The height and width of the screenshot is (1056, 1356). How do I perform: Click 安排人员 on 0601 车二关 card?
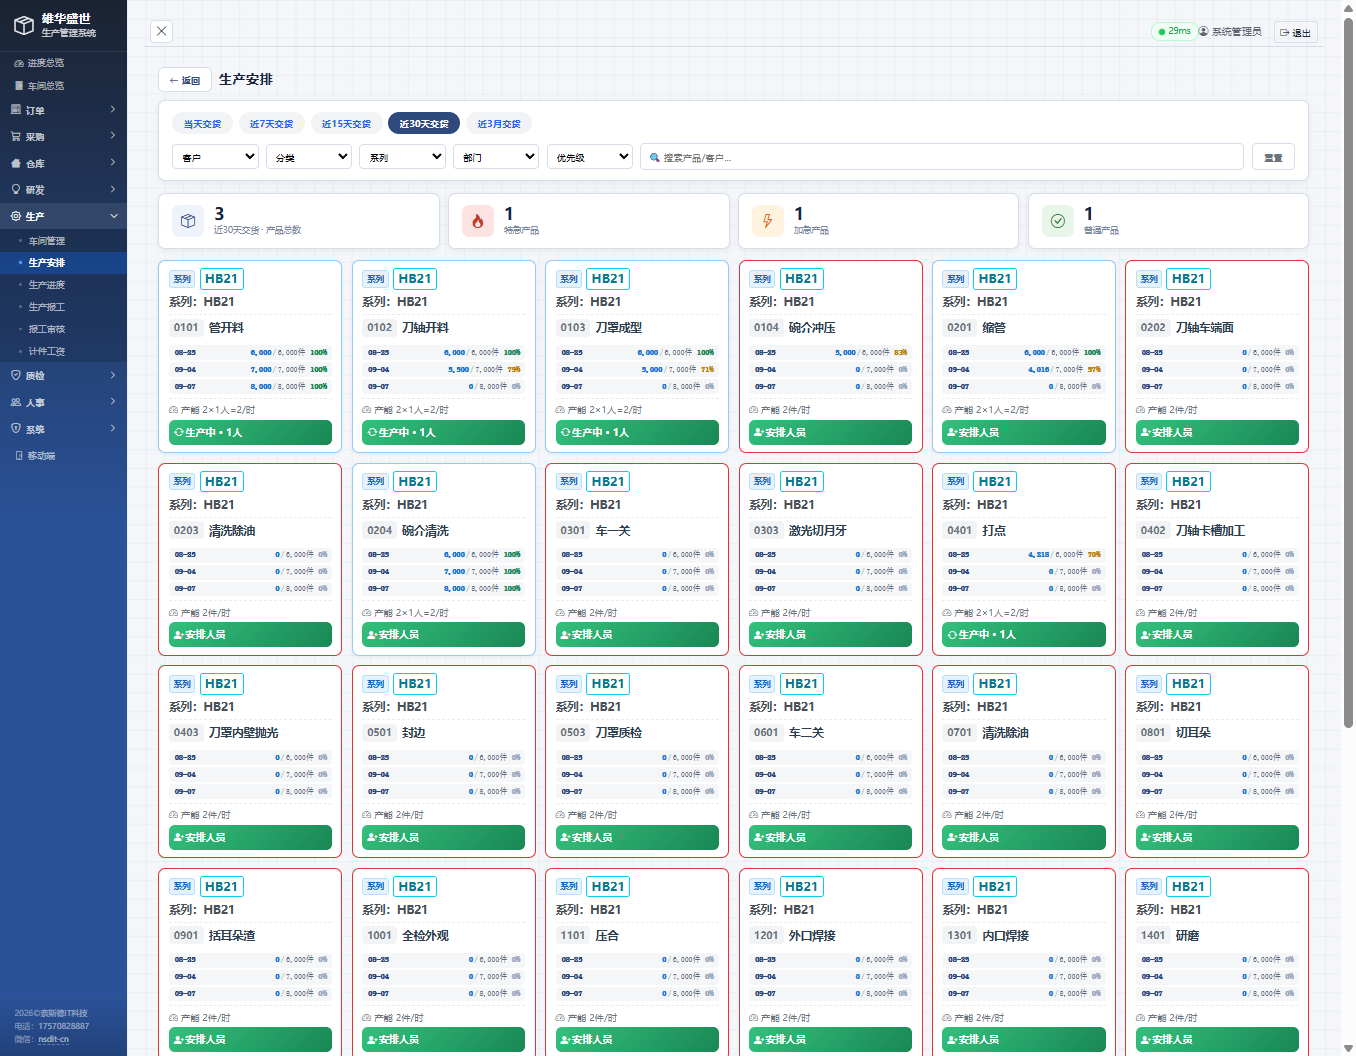830,837
